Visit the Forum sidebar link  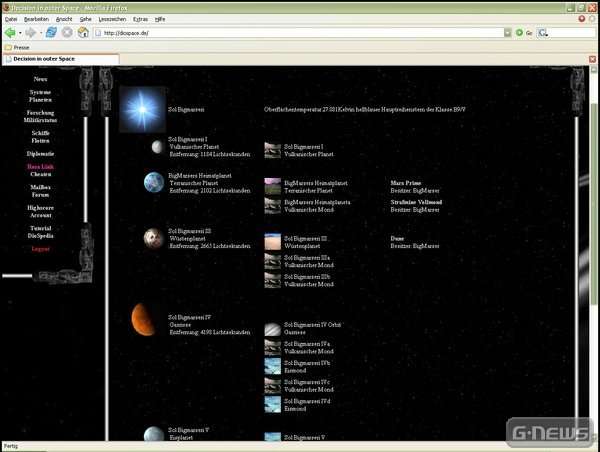click(40, 195)
